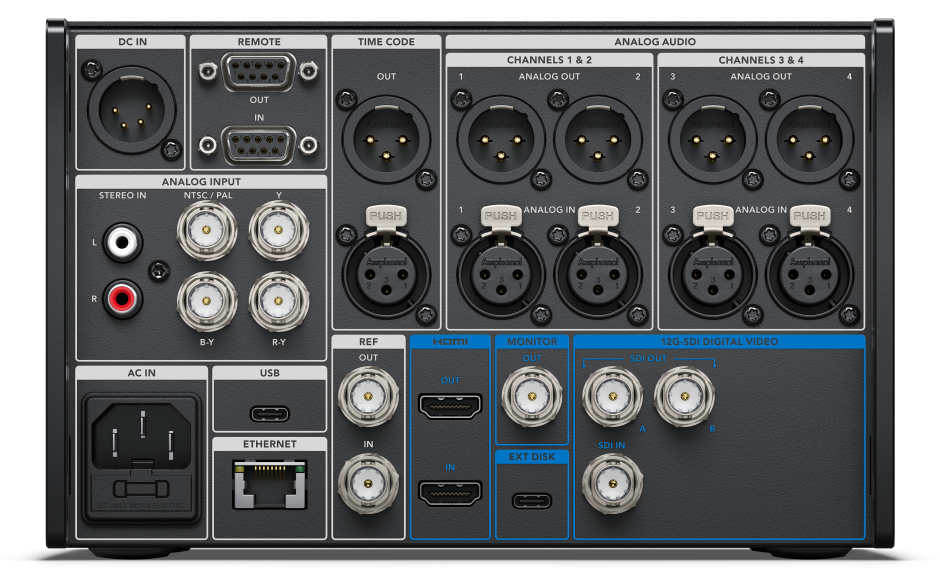940x587 pixels.
Task: Select the HDMI OUT port
Action: 451,406
